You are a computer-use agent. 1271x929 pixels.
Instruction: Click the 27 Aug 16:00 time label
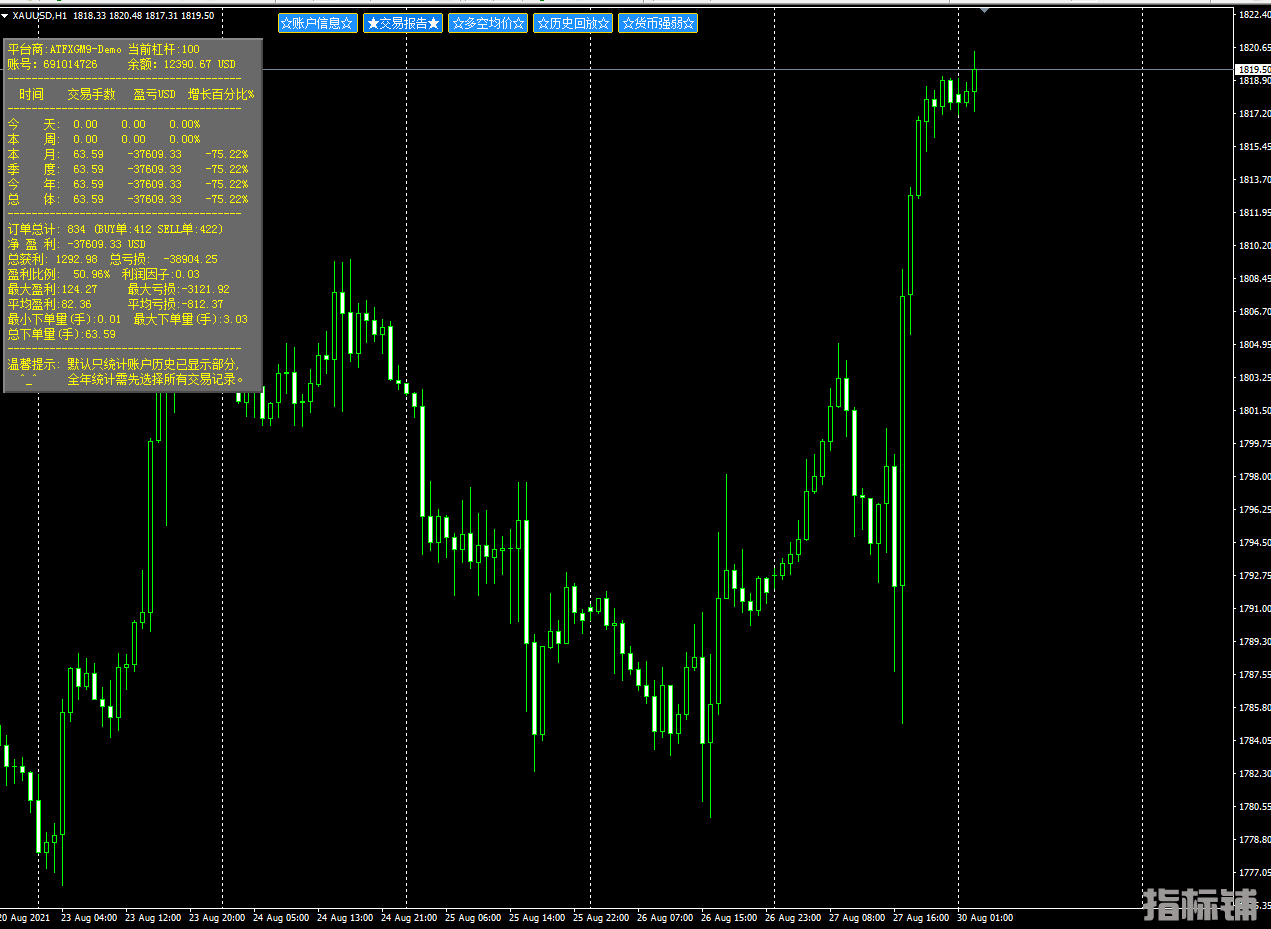point(923,917)
